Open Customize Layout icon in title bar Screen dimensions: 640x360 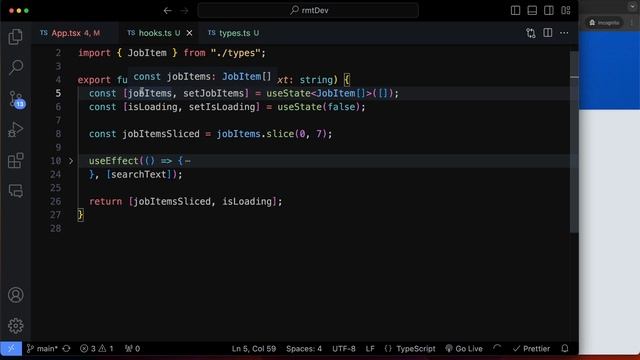coord(566,11)
